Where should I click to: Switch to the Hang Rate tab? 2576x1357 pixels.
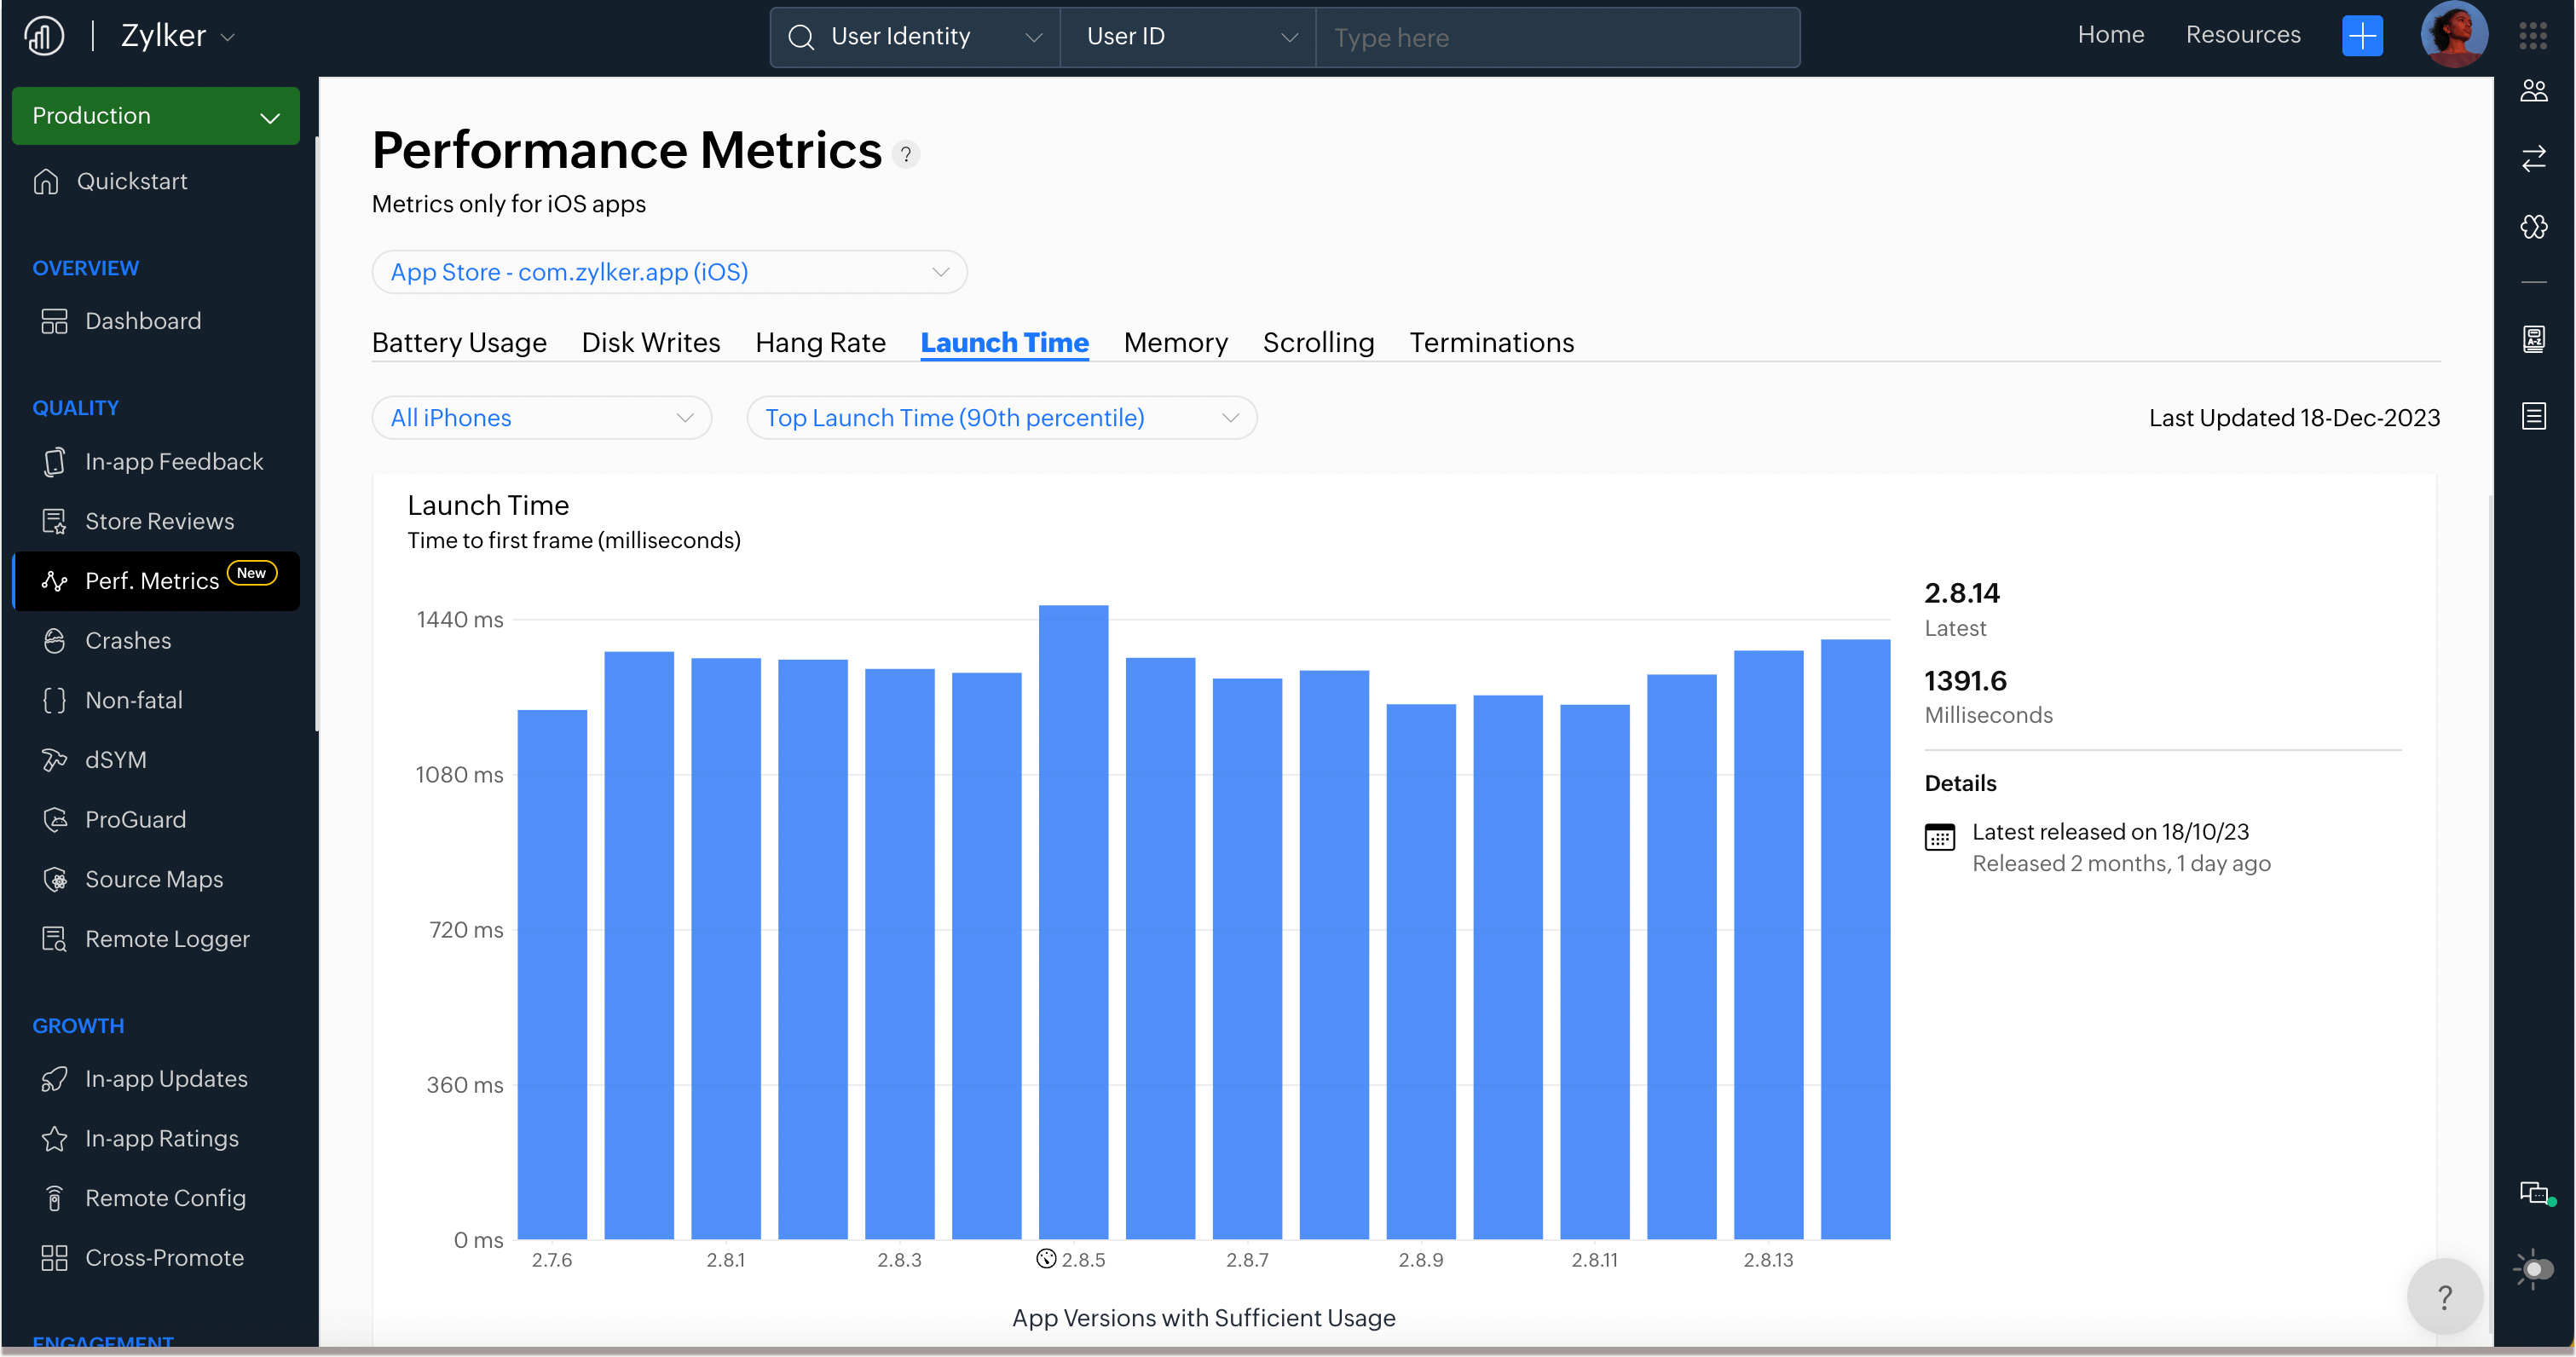click(820, 343)
